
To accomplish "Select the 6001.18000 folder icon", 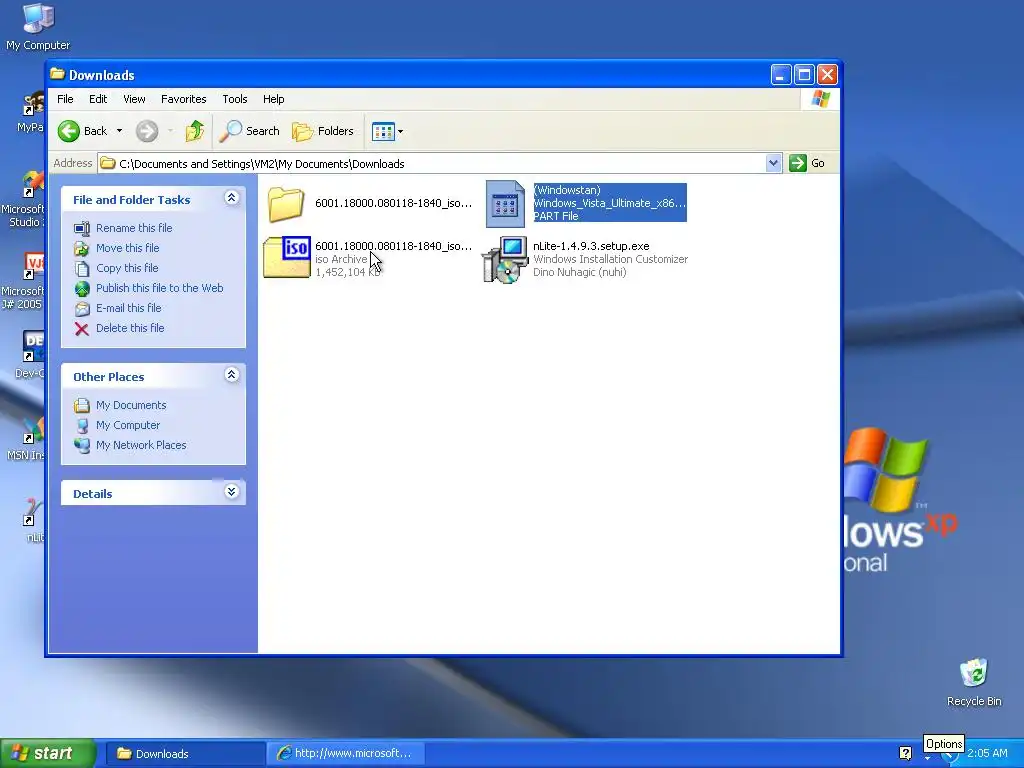I will [x=285, y=203].
